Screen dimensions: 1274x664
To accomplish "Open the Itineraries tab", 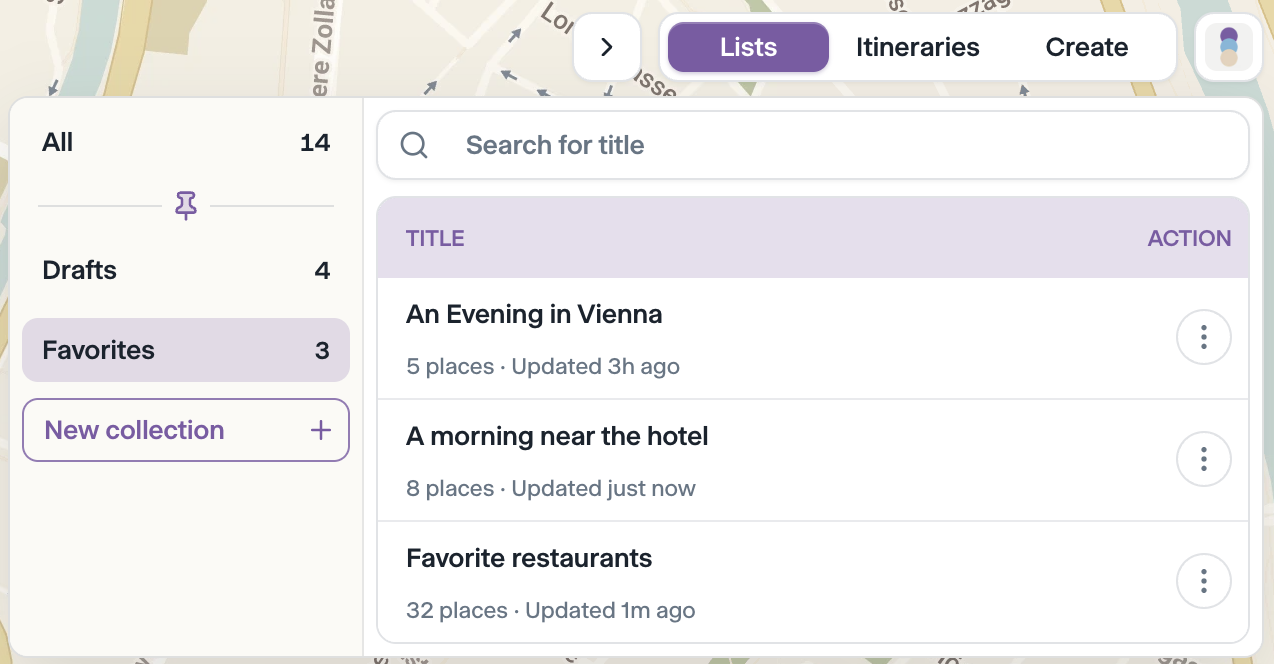I will [918, 47].
